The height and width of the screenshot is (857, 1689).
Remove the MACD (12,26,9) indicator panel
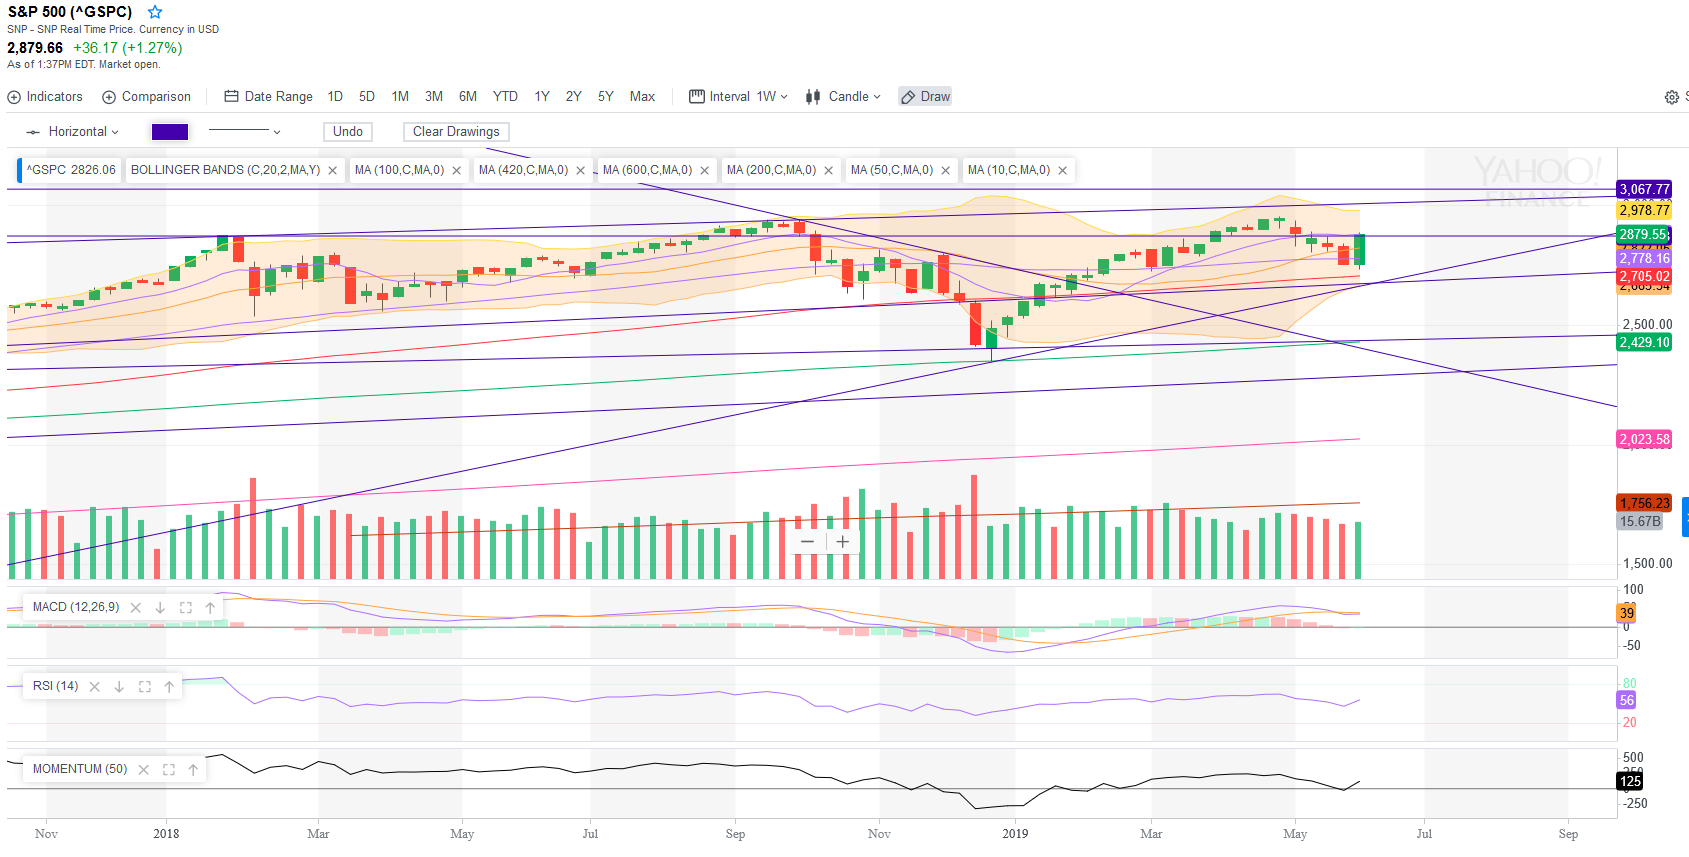pyautogui.click(x=136, y=607)
